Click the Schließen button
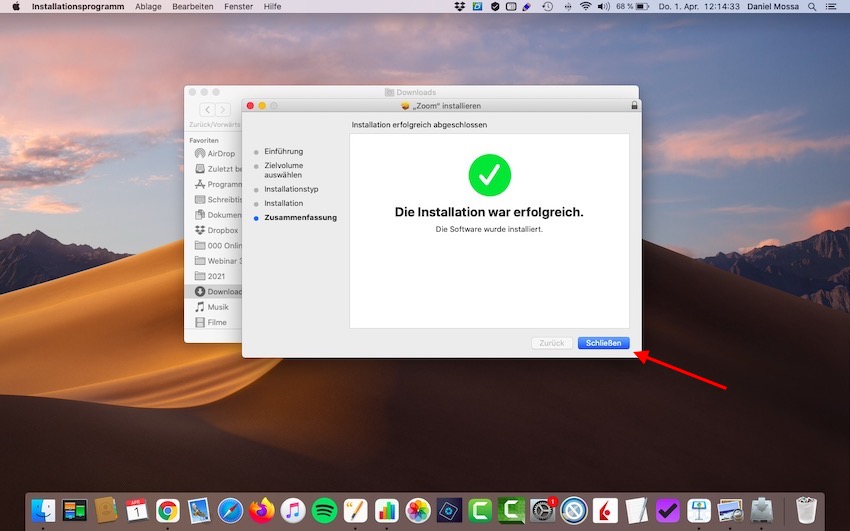The image size is (850, 531). (x=603, y=343)
